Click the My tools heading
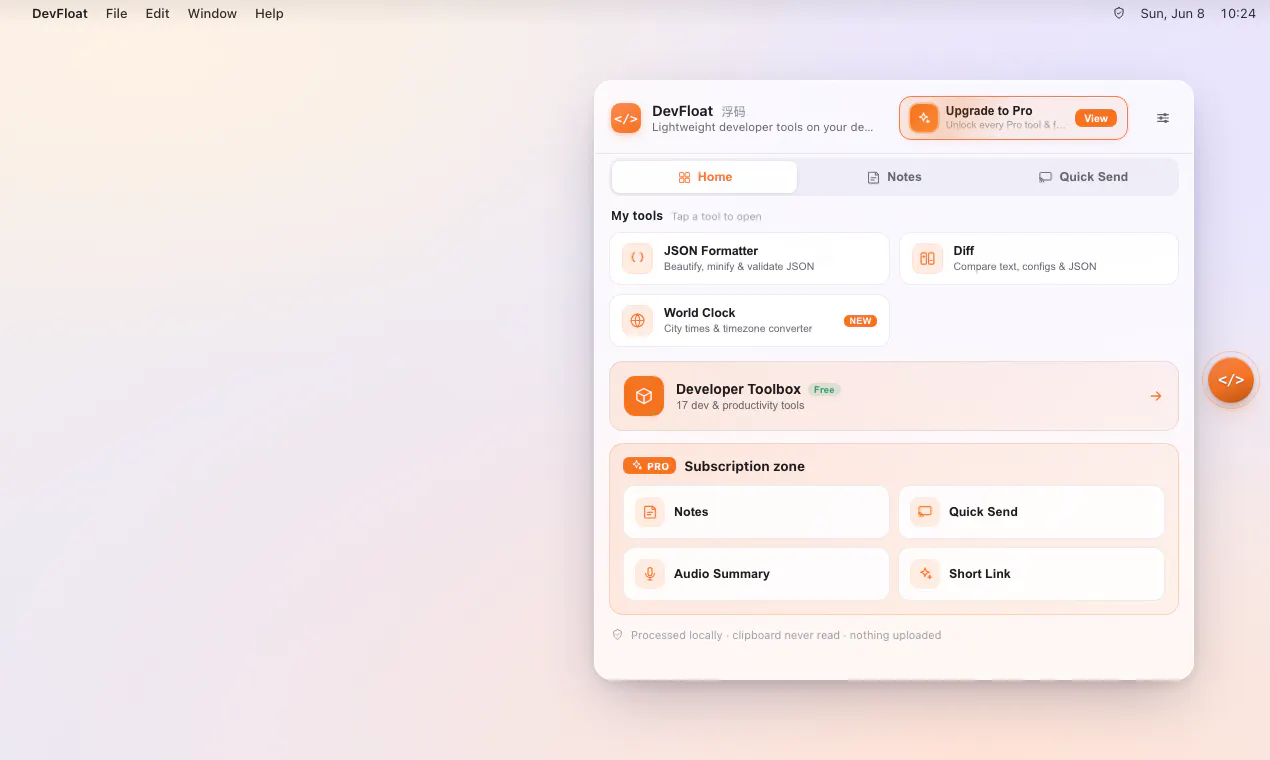This screenshot has width=1270, height=760. 637,216
